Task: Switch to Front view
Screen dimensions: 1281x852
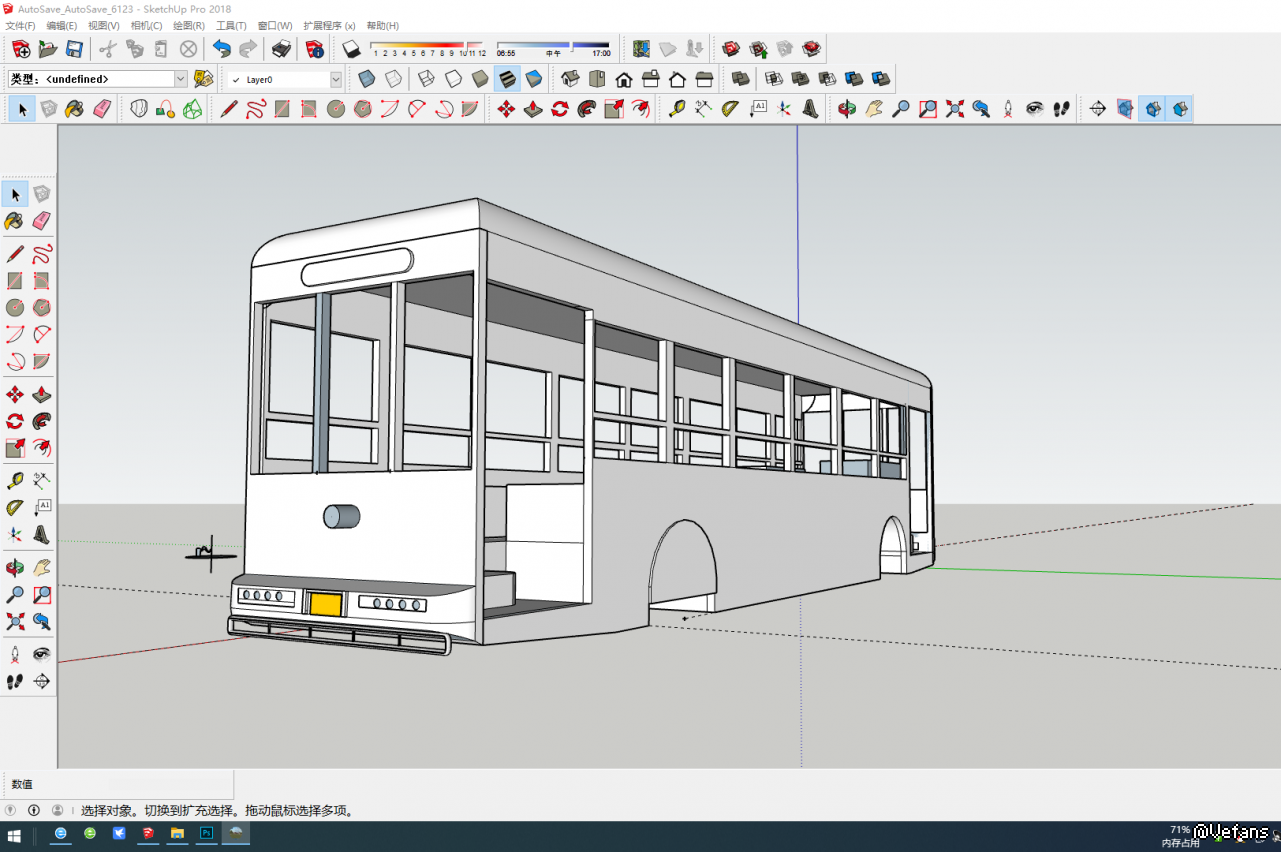Action: 624,79
